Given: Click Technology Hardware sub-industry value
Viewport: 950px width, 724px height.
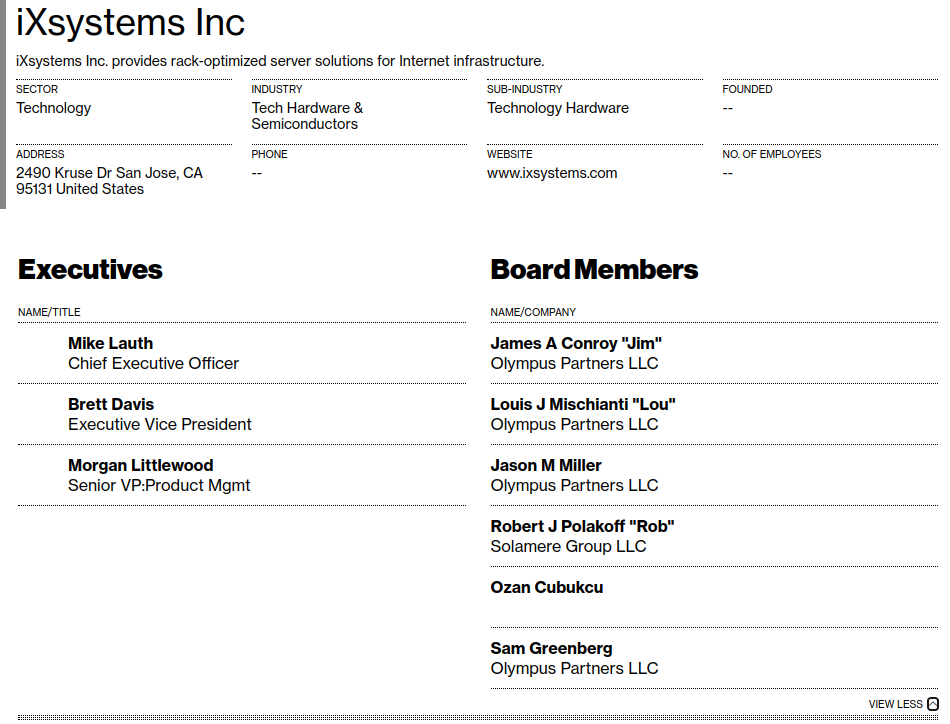Looking at the screenshot, I should (x=558, y=108).
